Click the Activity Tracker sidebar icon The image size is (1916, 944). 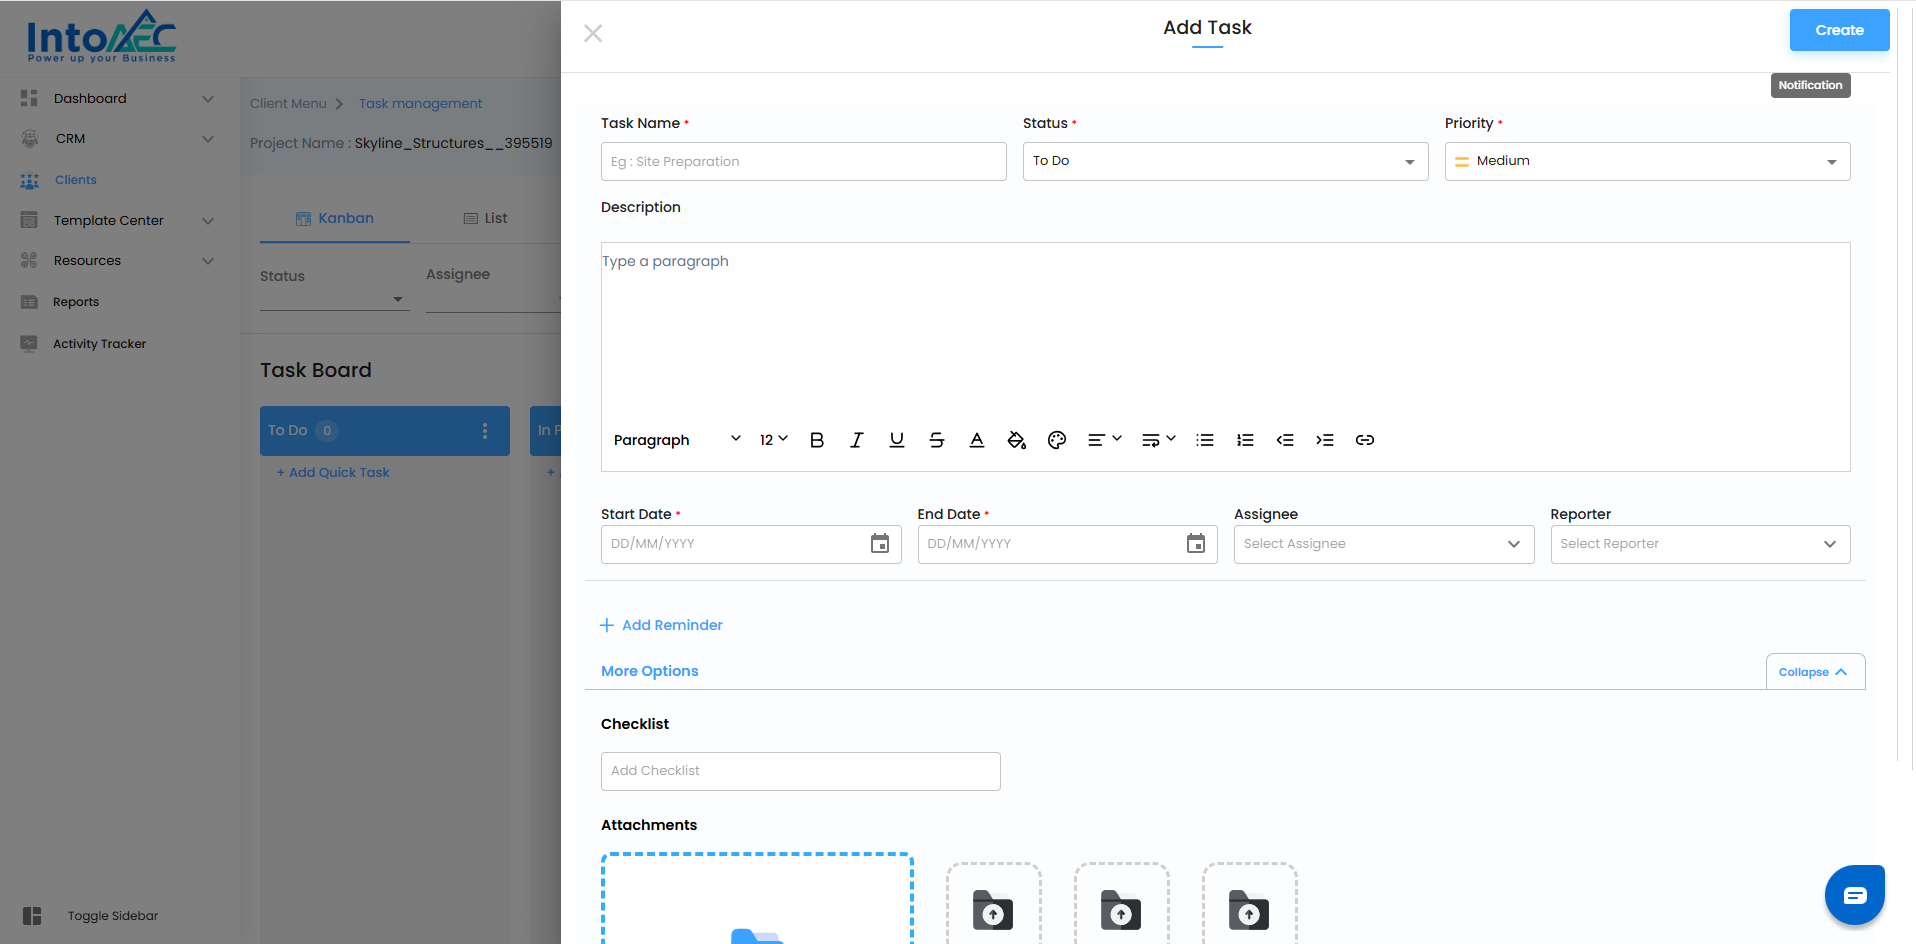click(x=29, y=343)
